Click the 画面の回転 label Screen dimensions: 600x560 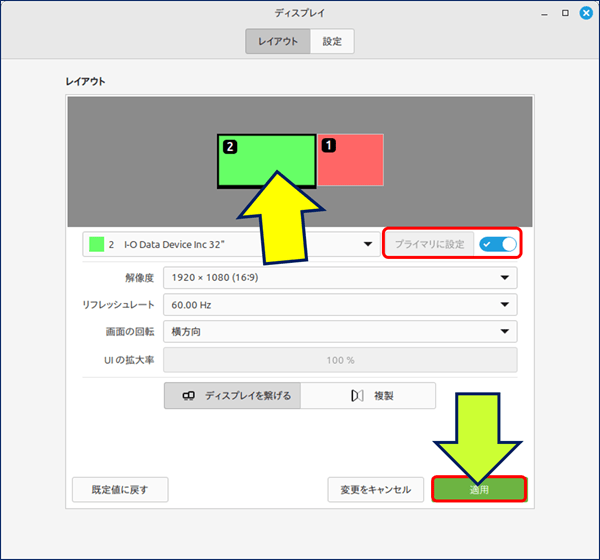[x=130, y=331]
